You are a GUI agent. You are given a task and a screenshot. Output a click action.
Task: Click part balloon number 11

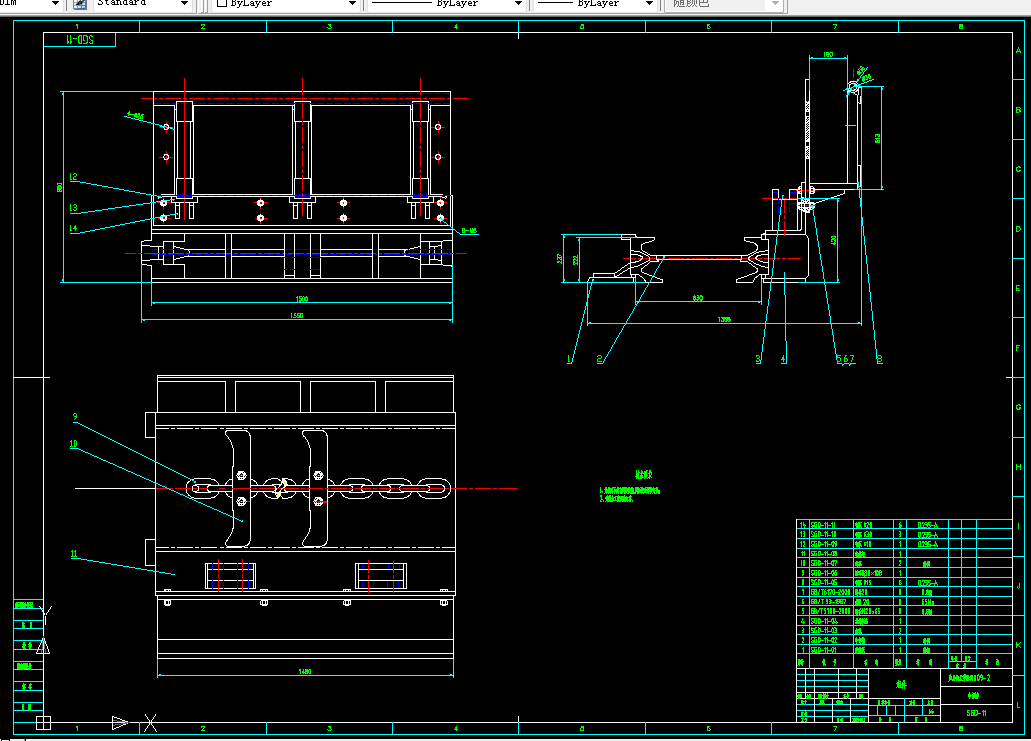pos(74,554)
